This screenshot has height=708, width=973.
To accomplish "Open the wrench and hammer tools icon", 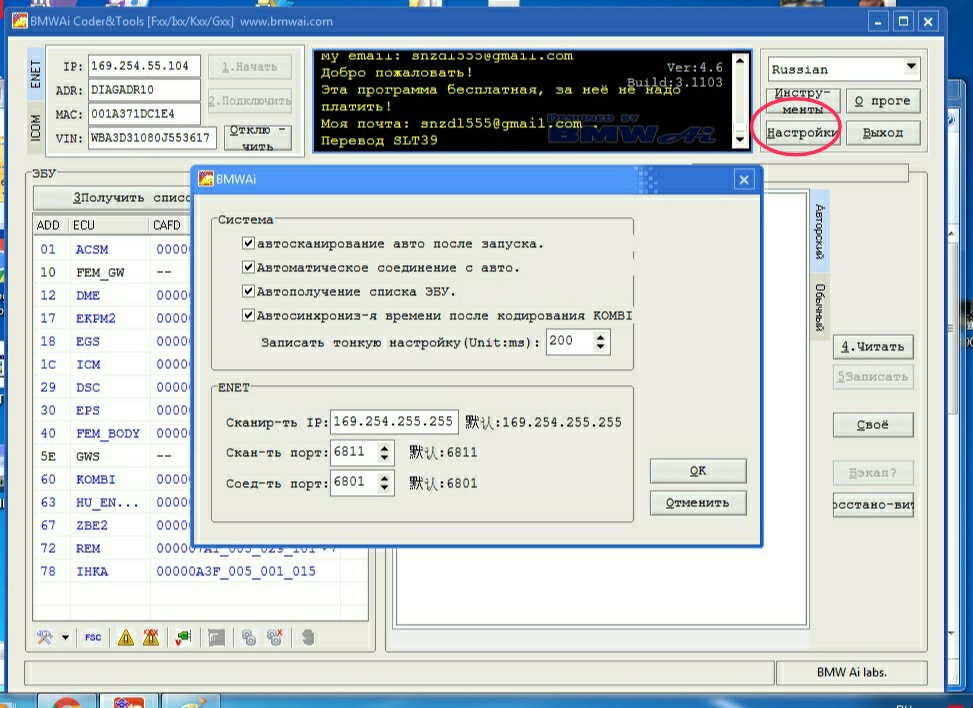I will pyautogui.click(x=44, y=637).
